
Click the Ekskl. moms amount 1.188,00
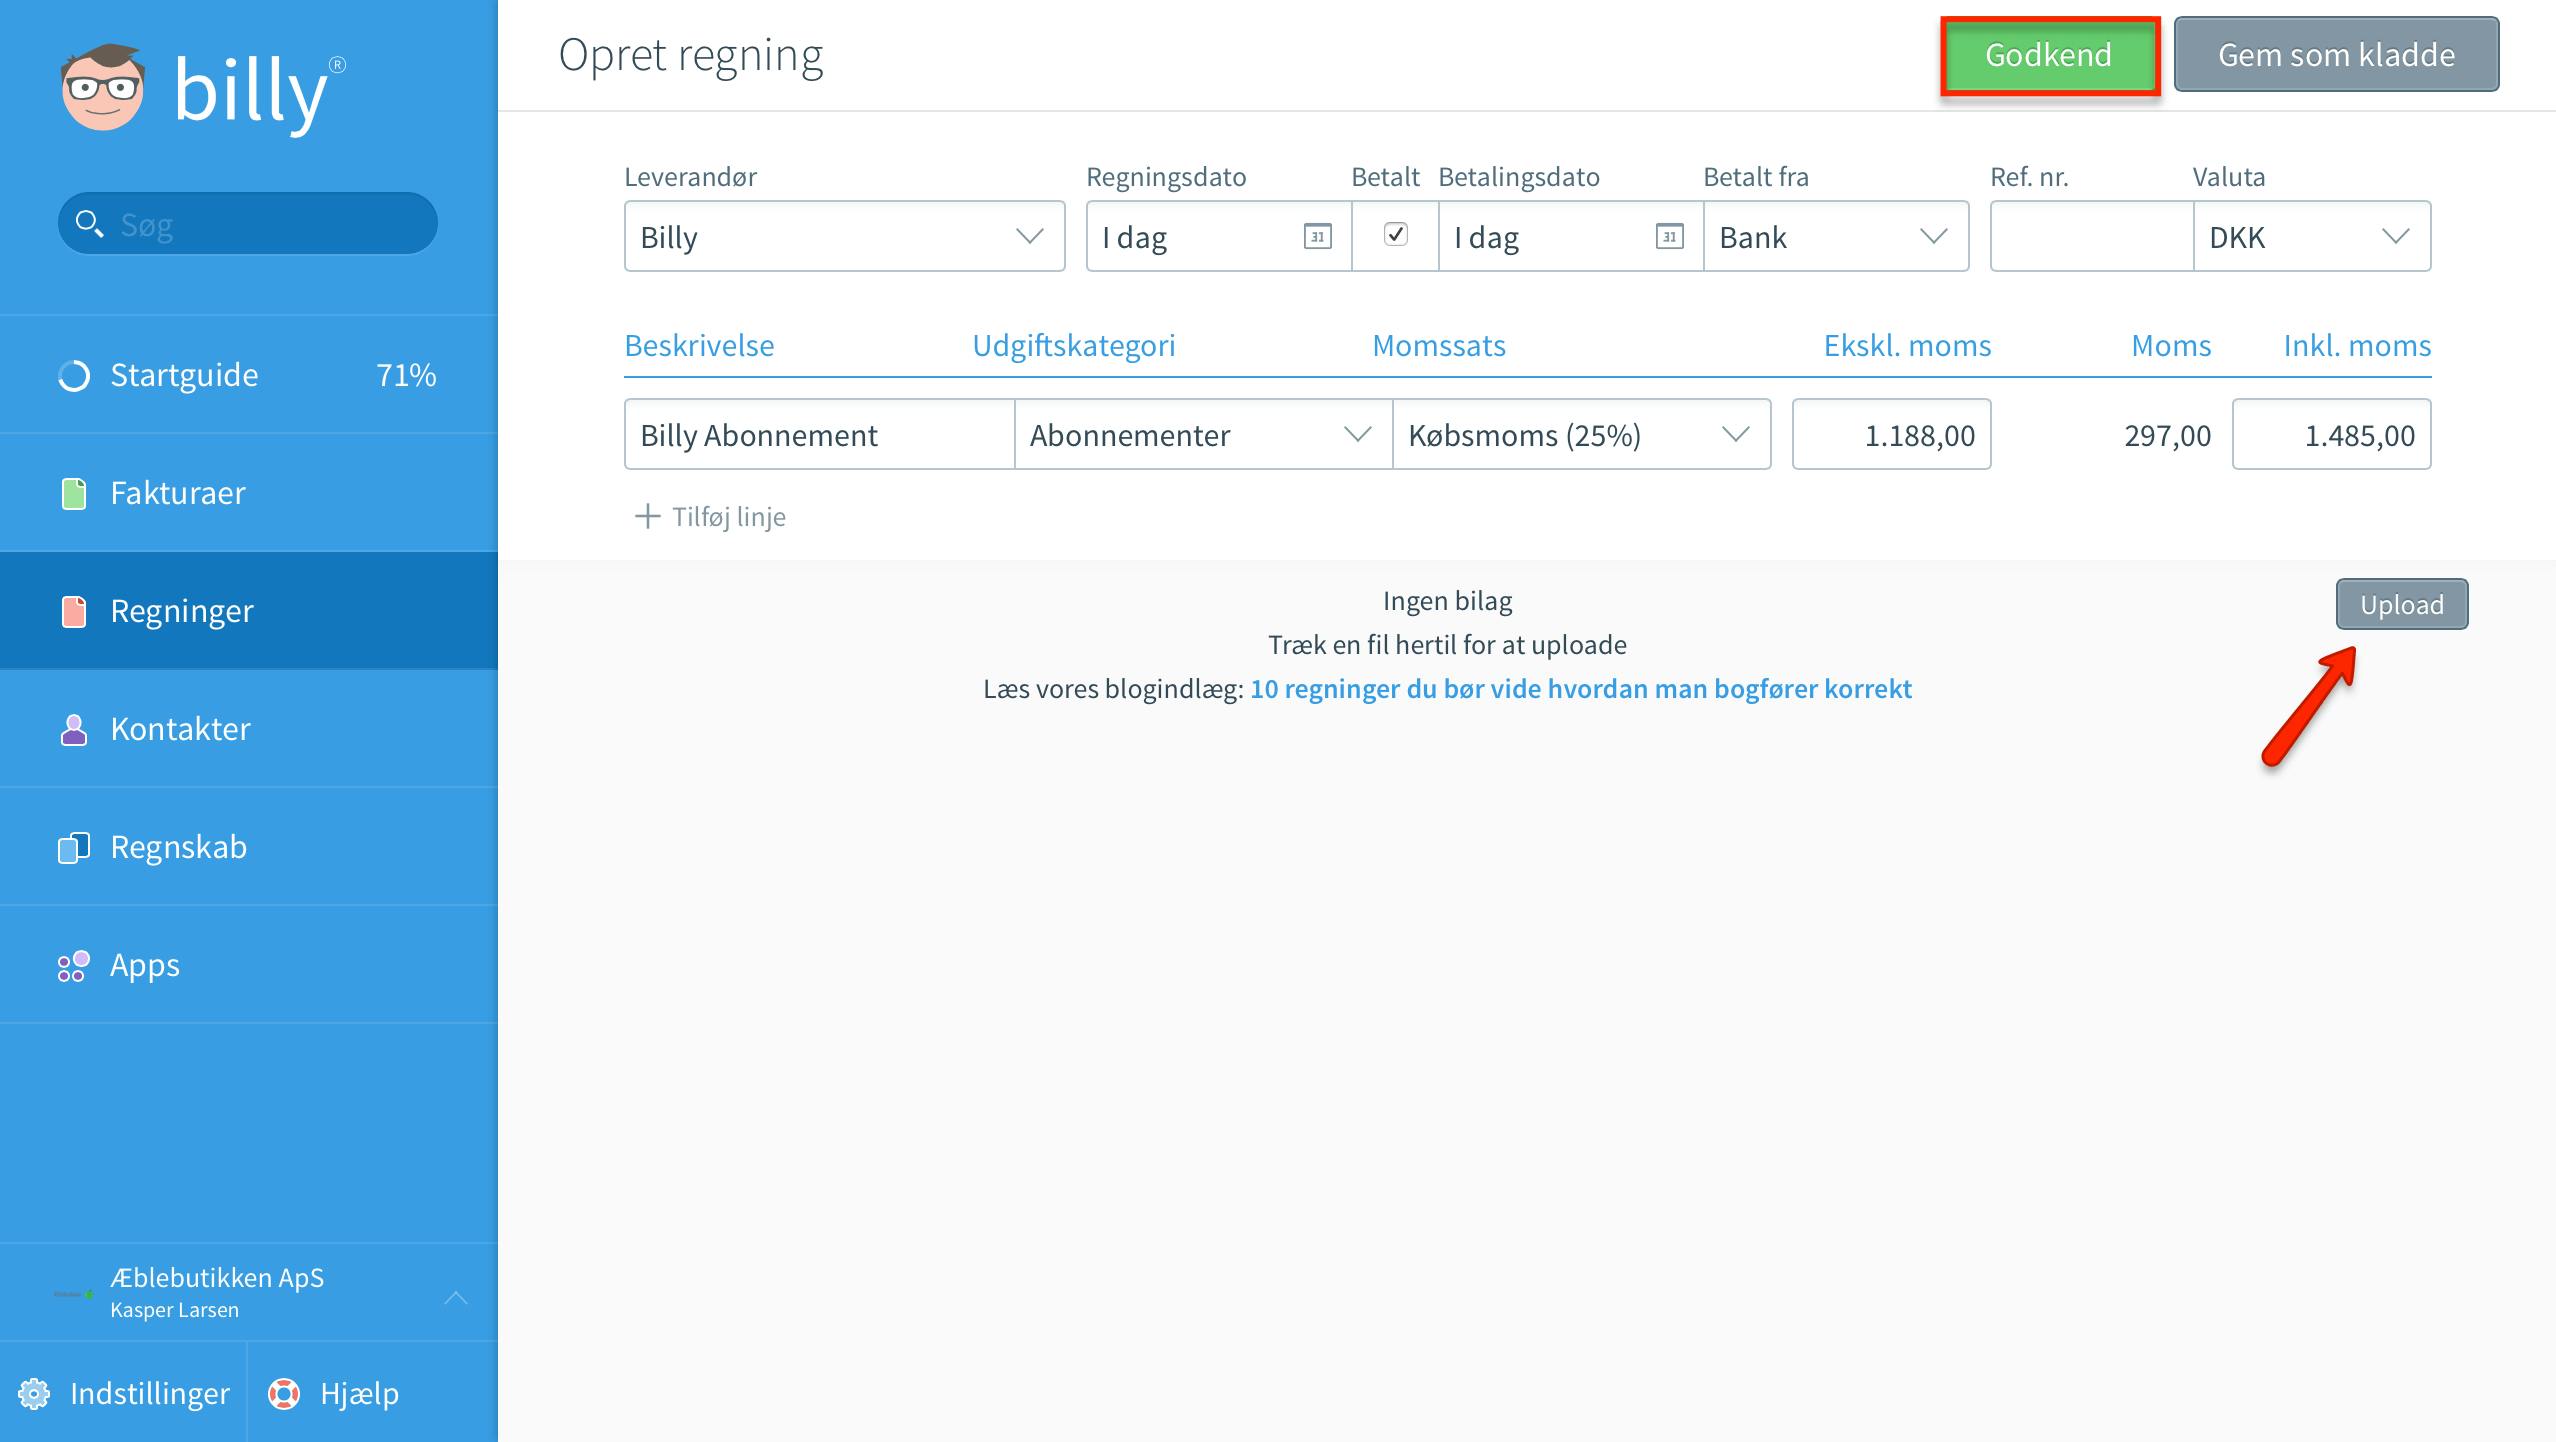pyautogui.click(x=1891, y=434)
